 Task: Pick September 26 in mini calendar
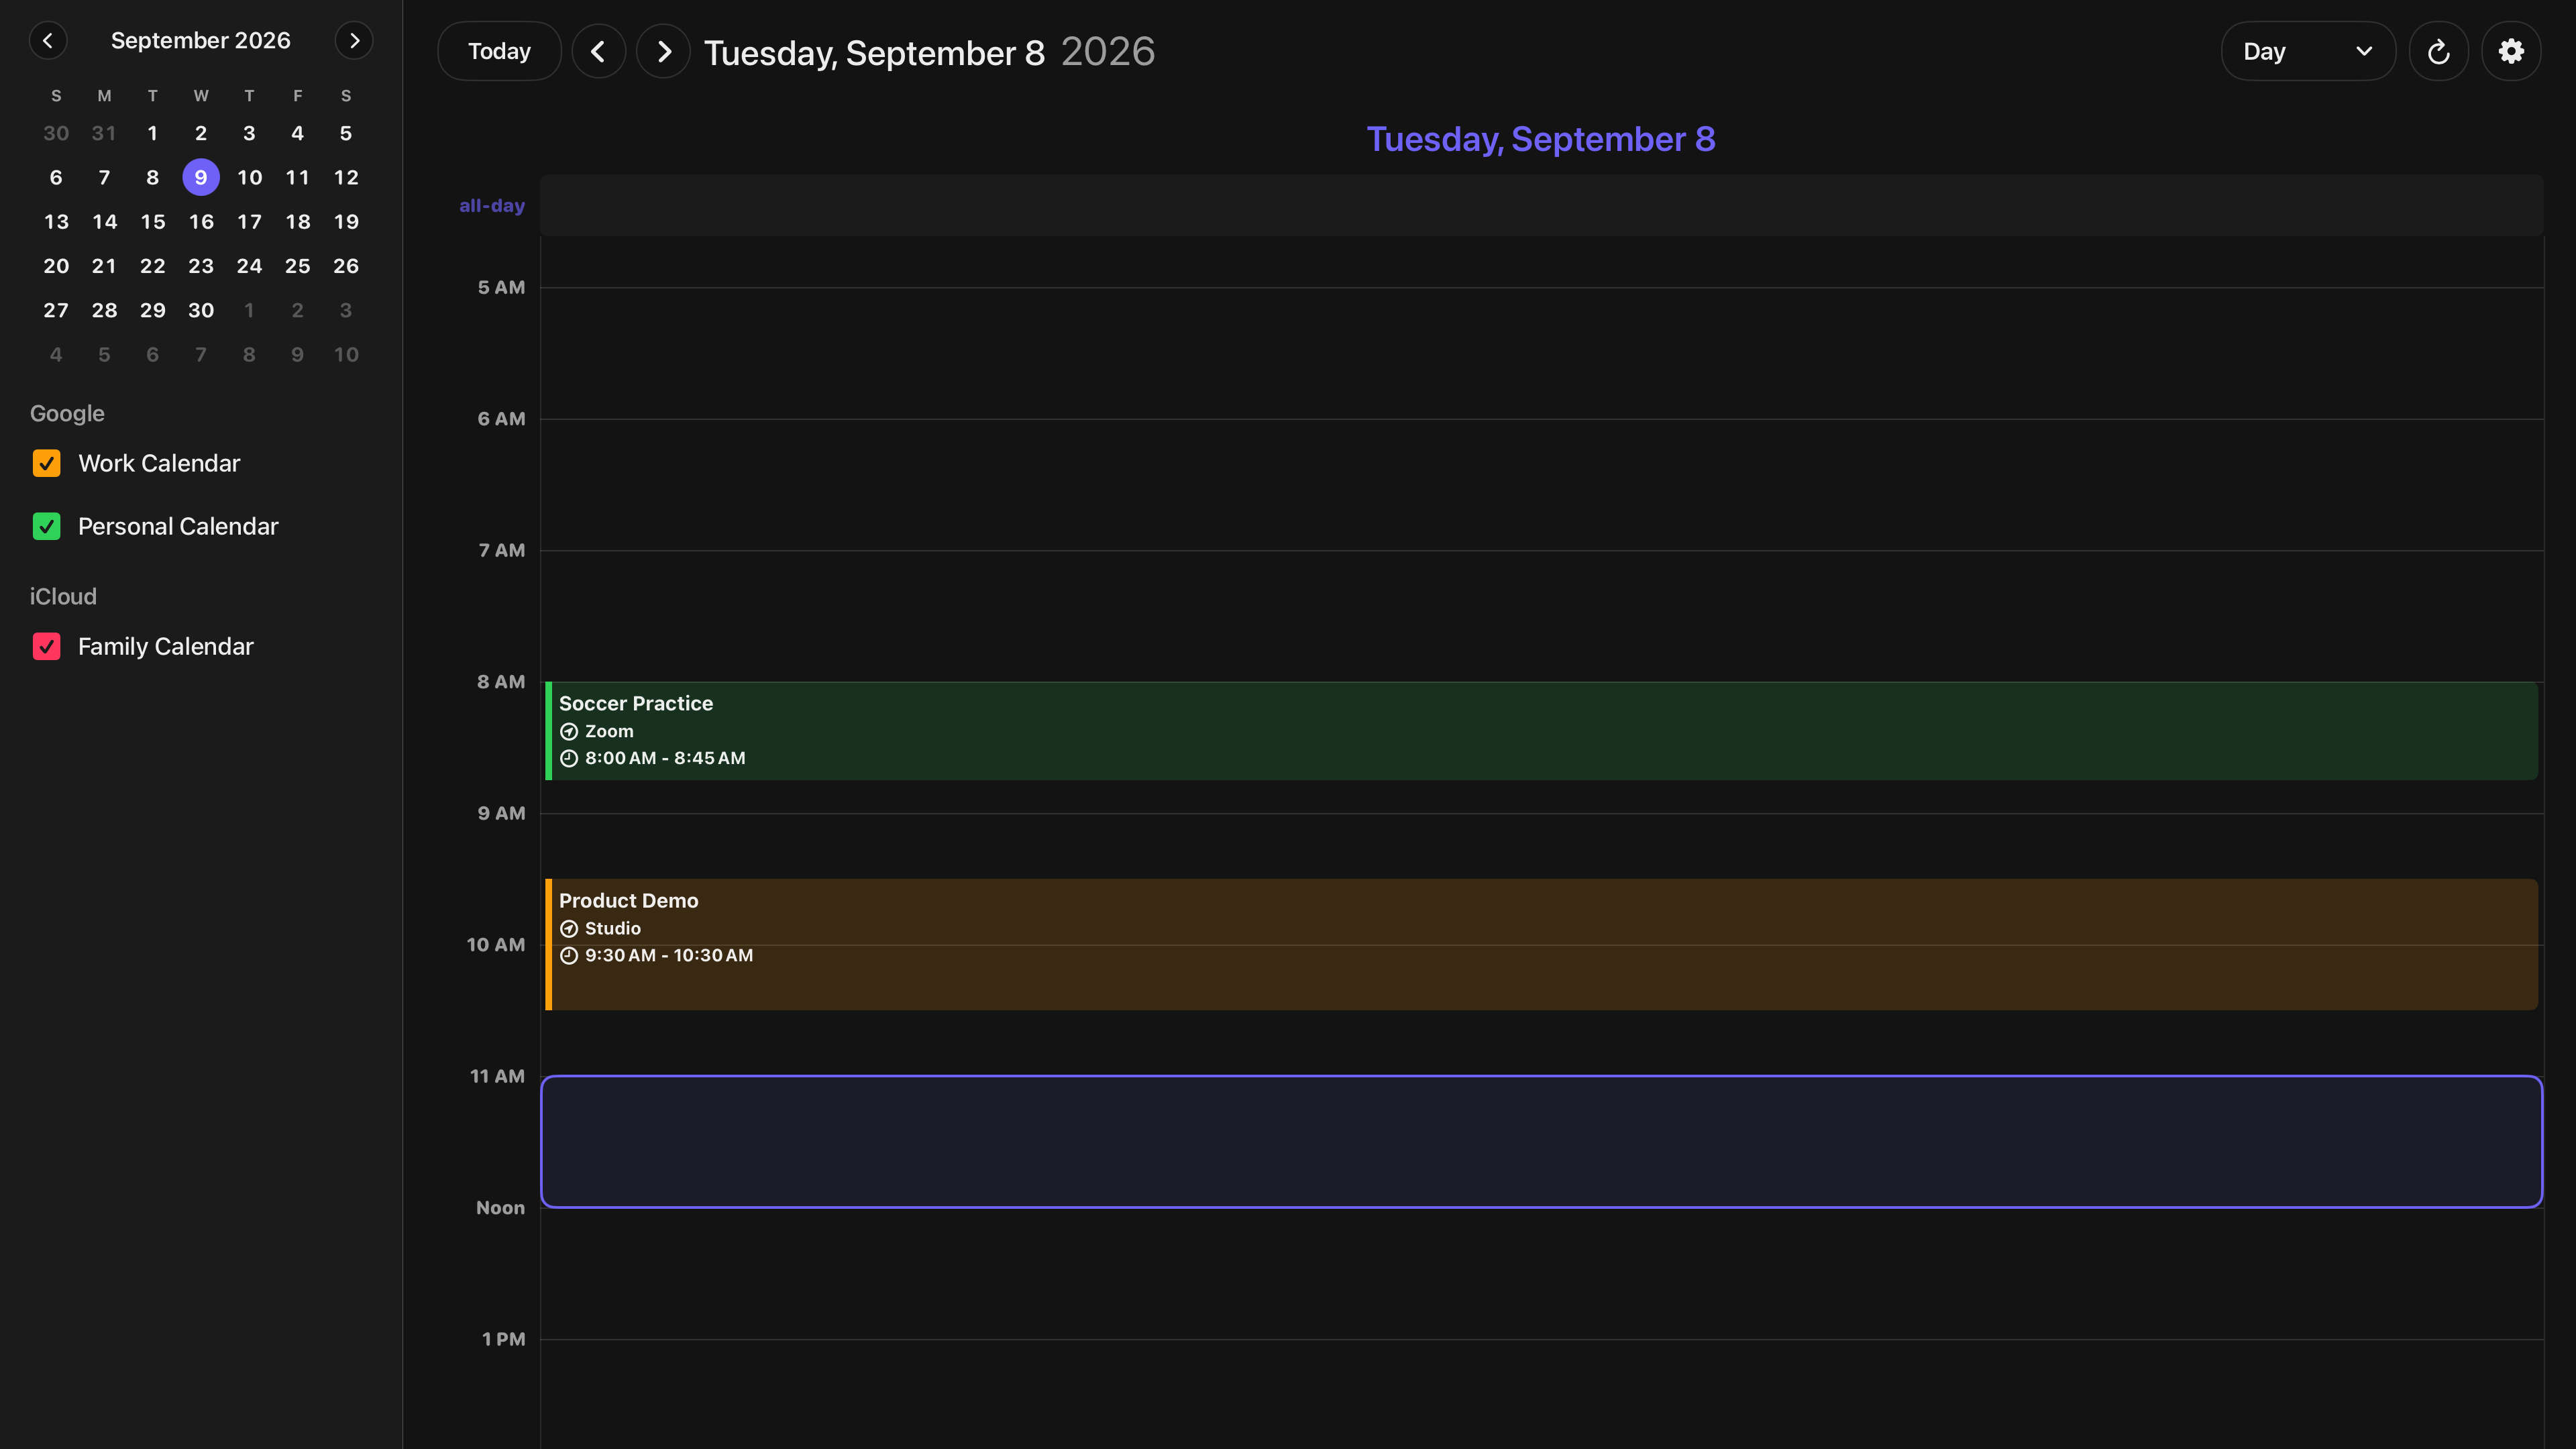(346, 266)
